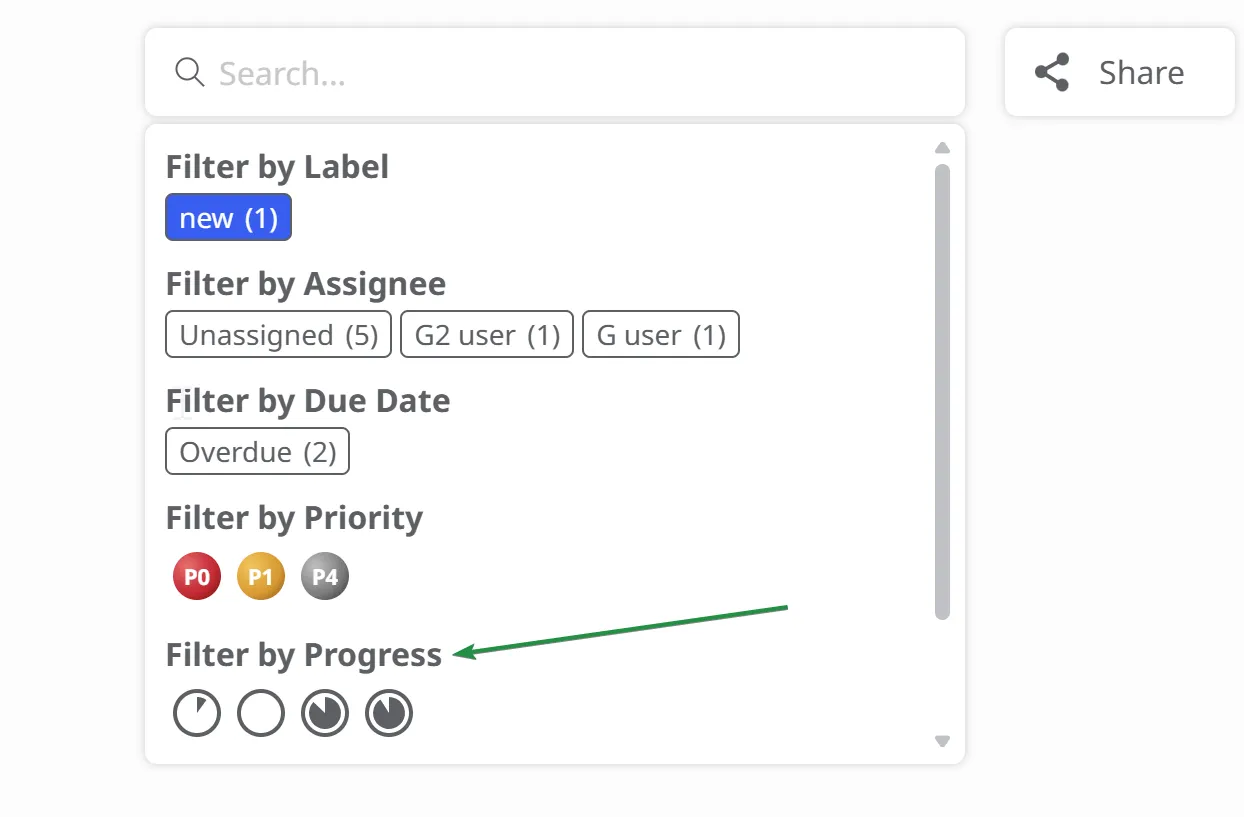1244x817 pixels.
Task: Filter by P0 red priority
Action: coord(197,577)
